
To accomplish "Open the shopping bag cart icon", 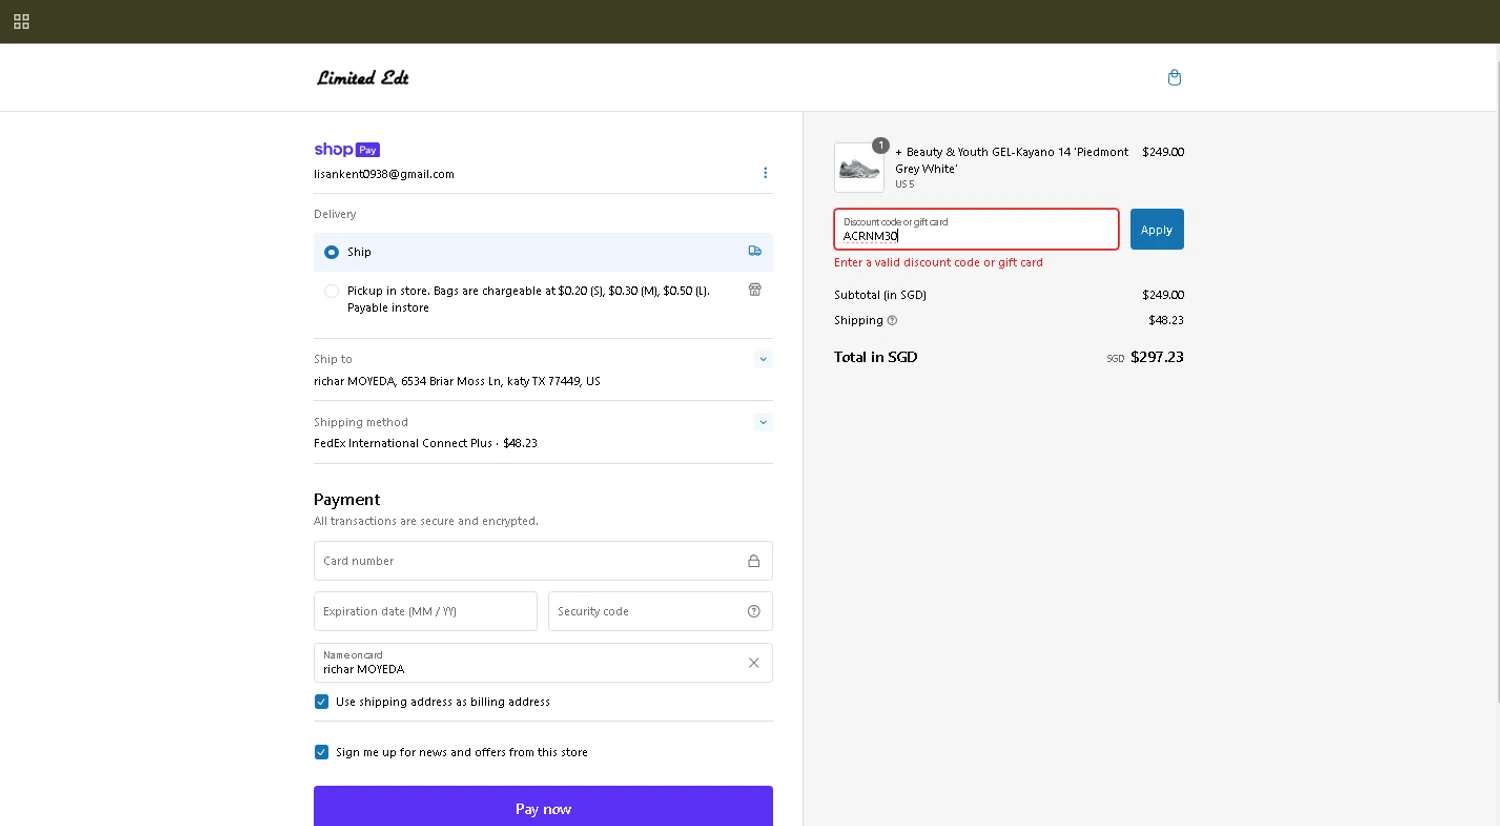I will tap(1174, 77).
